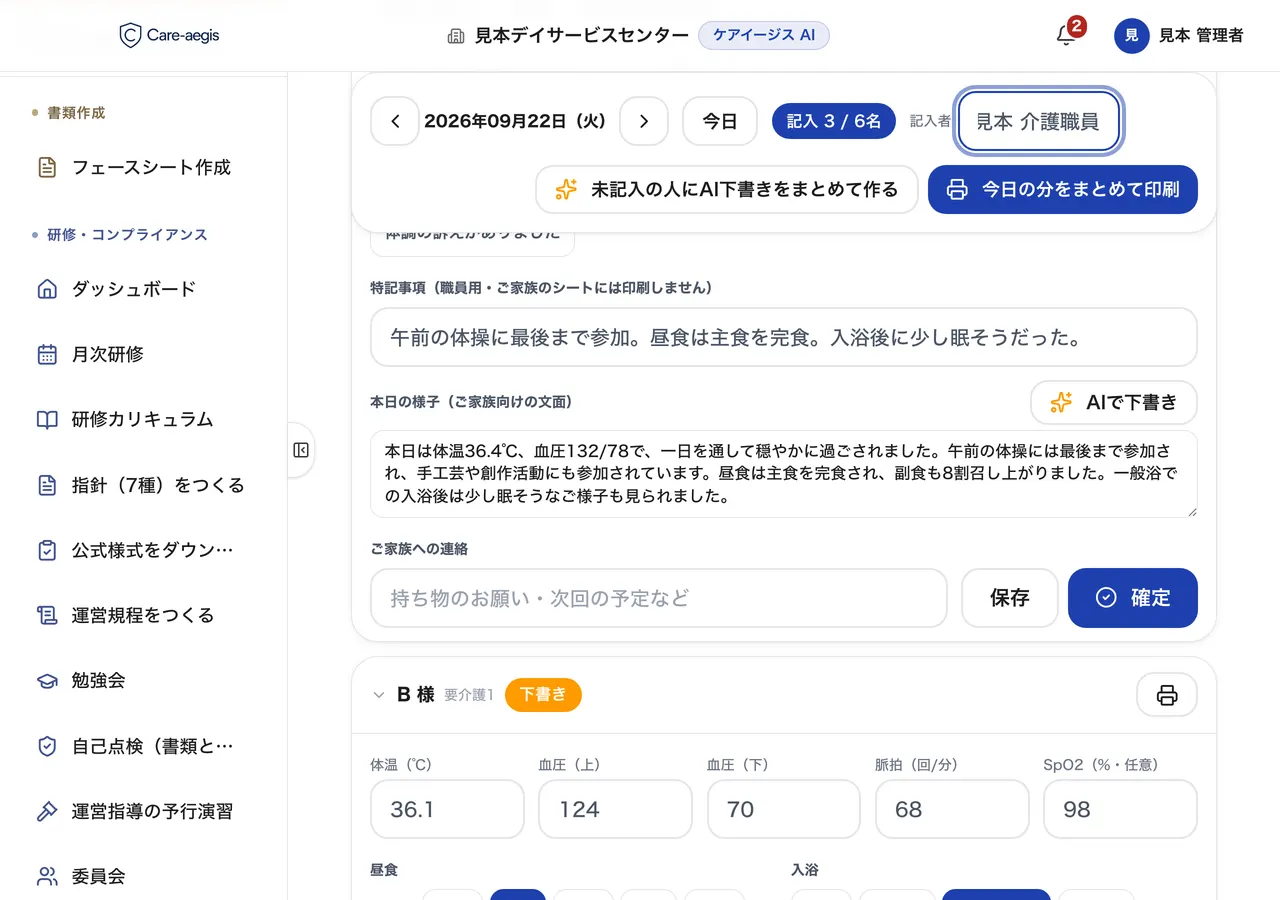Click the building icon beside 見本デイサービスセンター
Viewport: 1280px width, 900px height.
point(456,36)
